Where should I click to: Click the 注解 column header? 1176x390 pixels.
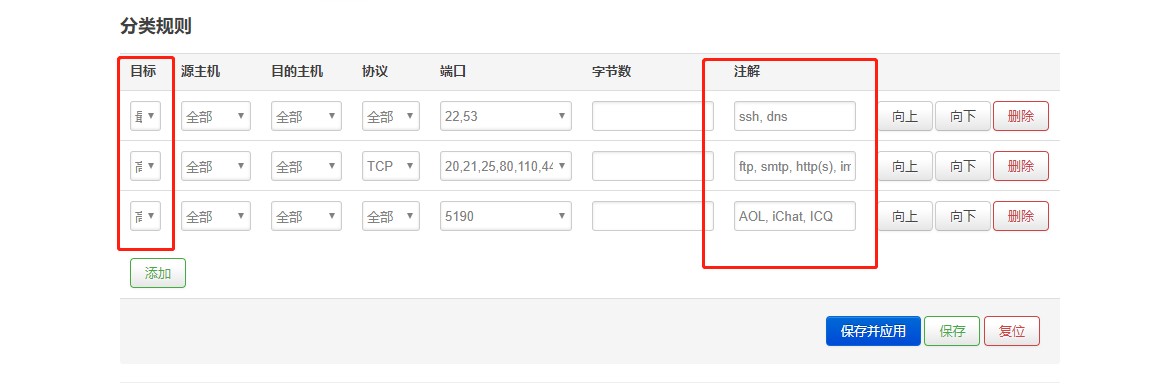pos(747,72)
